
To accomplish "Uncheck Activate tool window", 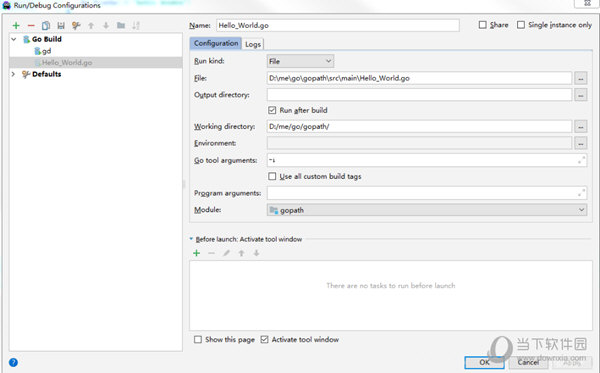I will (264, 340).
